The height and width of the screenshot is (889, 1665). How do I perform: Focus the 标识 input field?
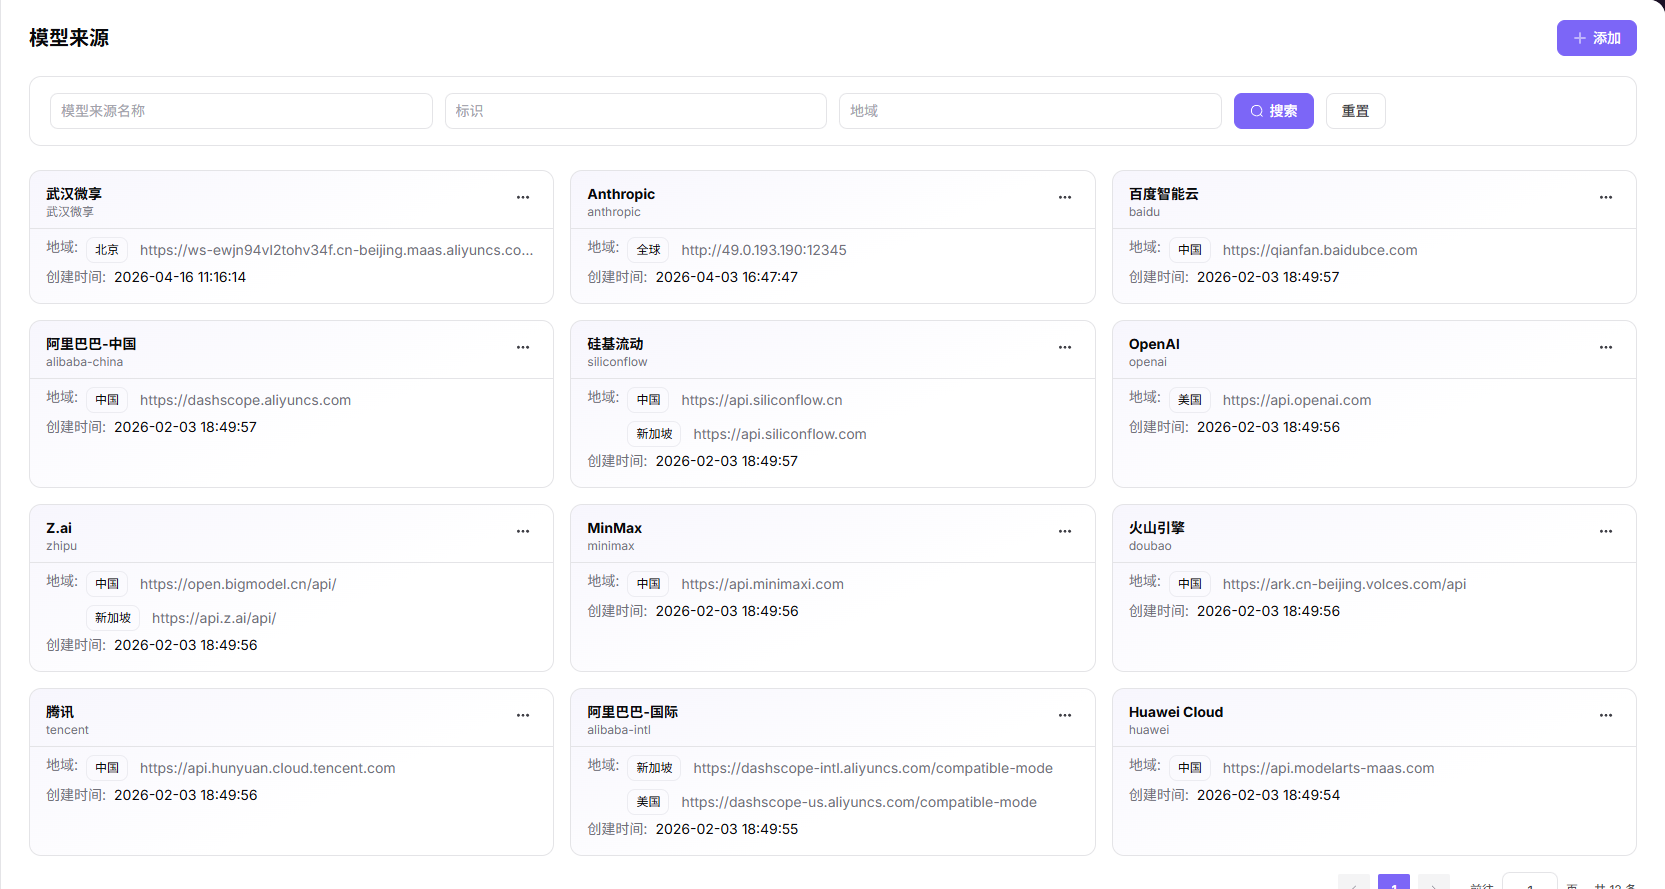tap(636, 111)
